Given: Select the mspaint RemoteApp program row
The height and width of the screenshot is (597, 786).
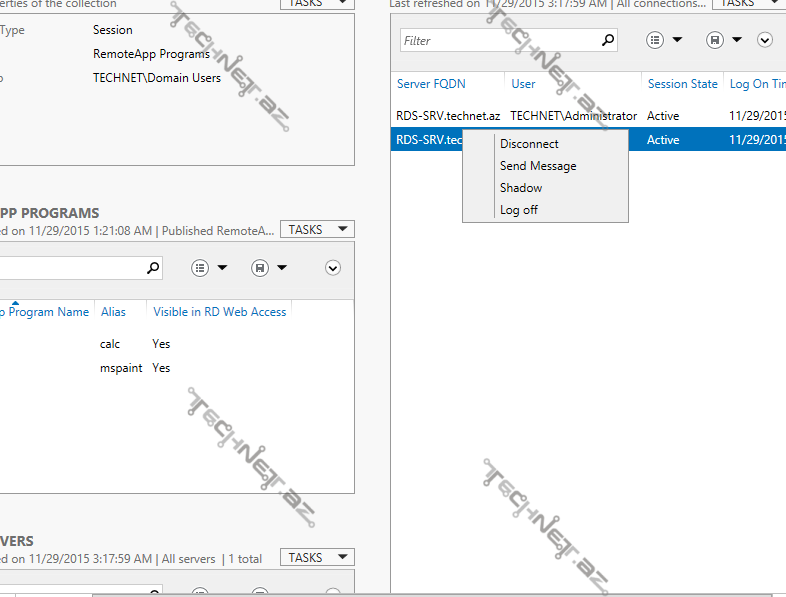Looking at the screenshot, I should [121, 368].
